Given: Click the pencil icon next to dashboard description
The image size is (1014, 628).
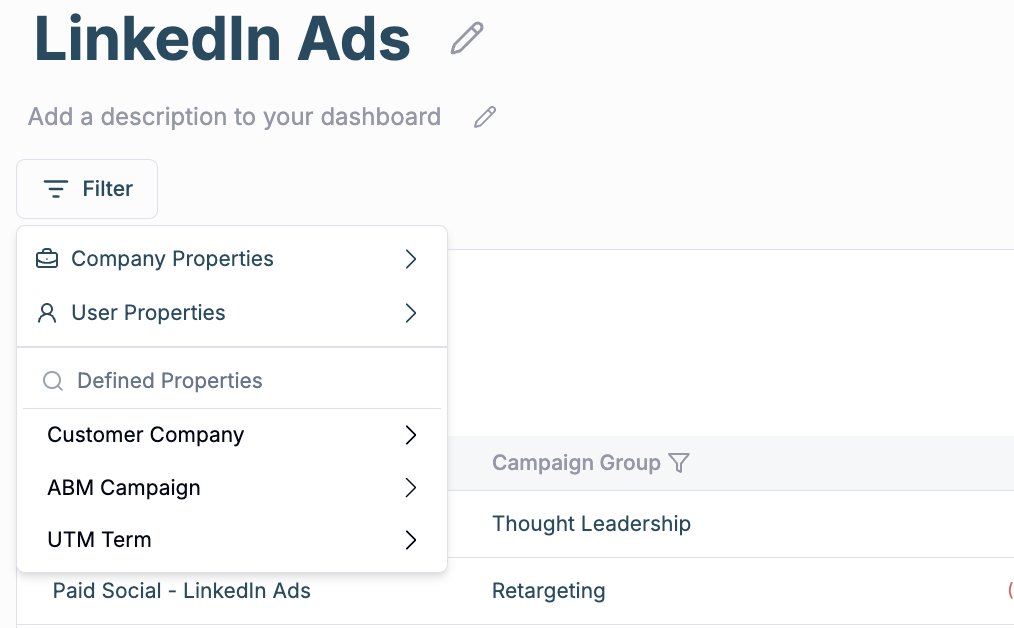Looking at the screenshot, I should [485, 117].
